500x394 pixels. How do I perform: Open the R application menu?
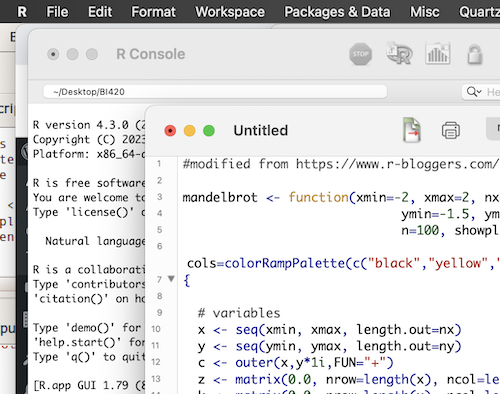pos(22,12)
